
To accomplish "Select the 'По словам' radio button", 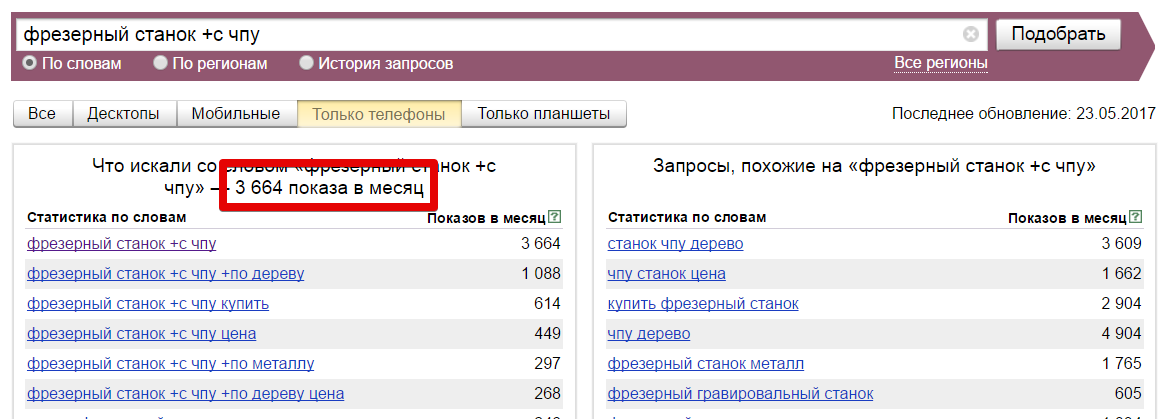I will (30, 63).
